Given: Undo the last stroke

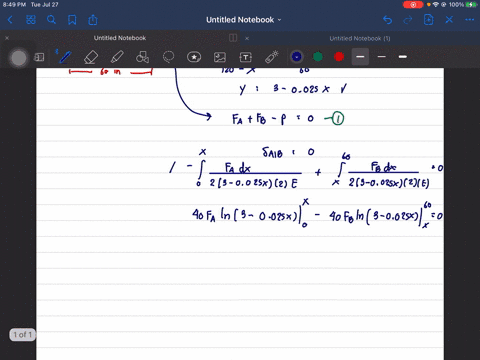Looking at the screenshot, I should 387,20.
